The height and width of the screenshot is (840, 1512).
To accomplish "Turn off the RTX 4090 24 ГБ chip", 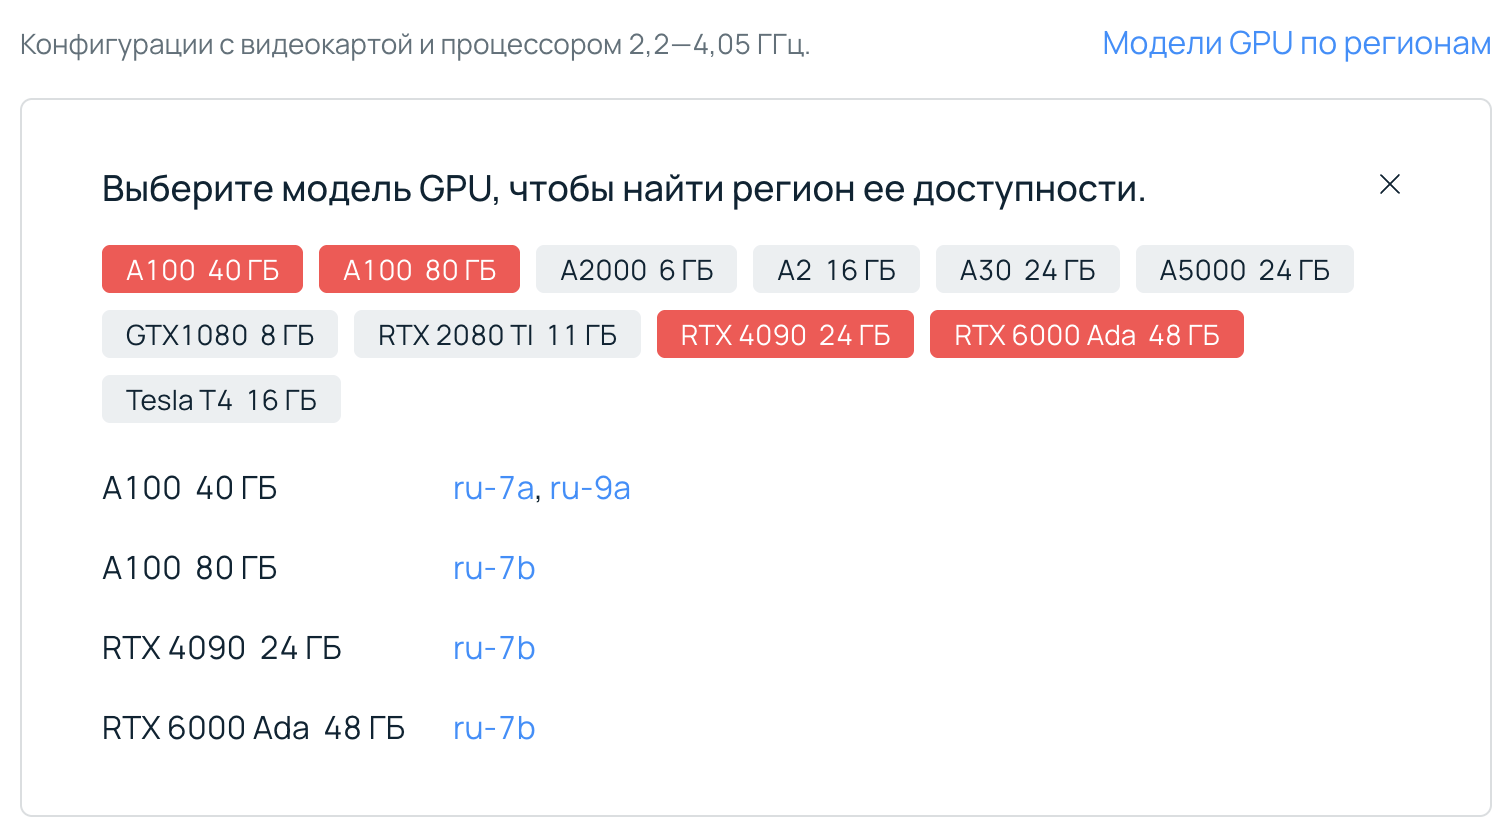I will tap(785, 335).
